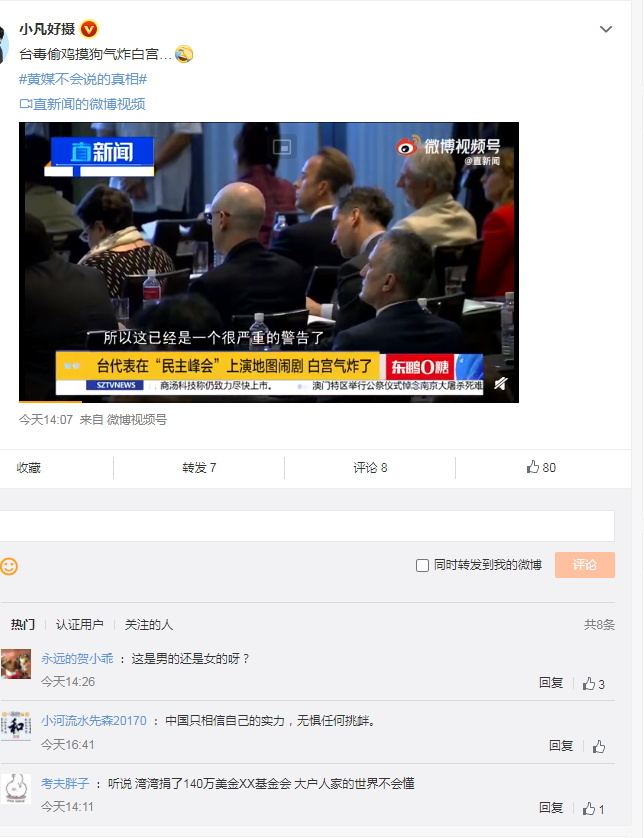This screenshot has height=838, width=644.
Task: Enable 同时转发到我的微博 checkbox
Action: tap(422, 565)
